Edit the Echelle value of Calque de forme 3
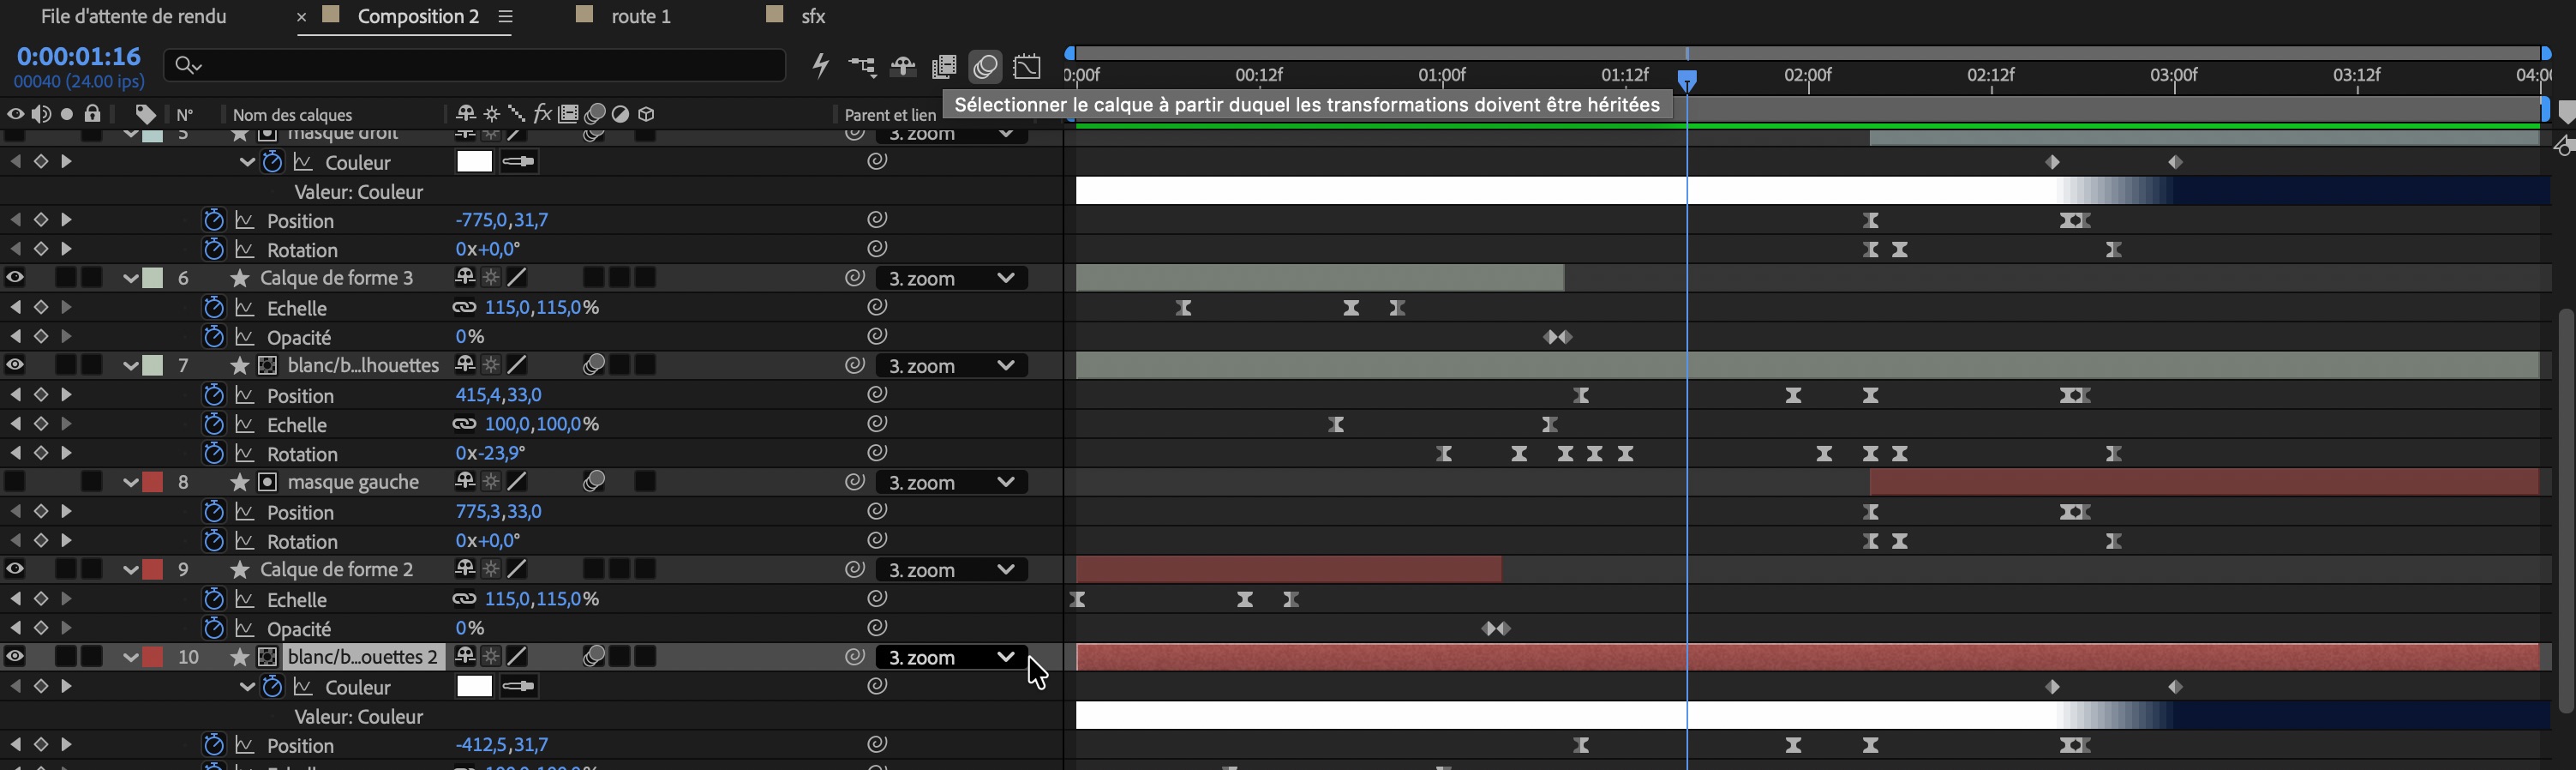 (541, 308)
